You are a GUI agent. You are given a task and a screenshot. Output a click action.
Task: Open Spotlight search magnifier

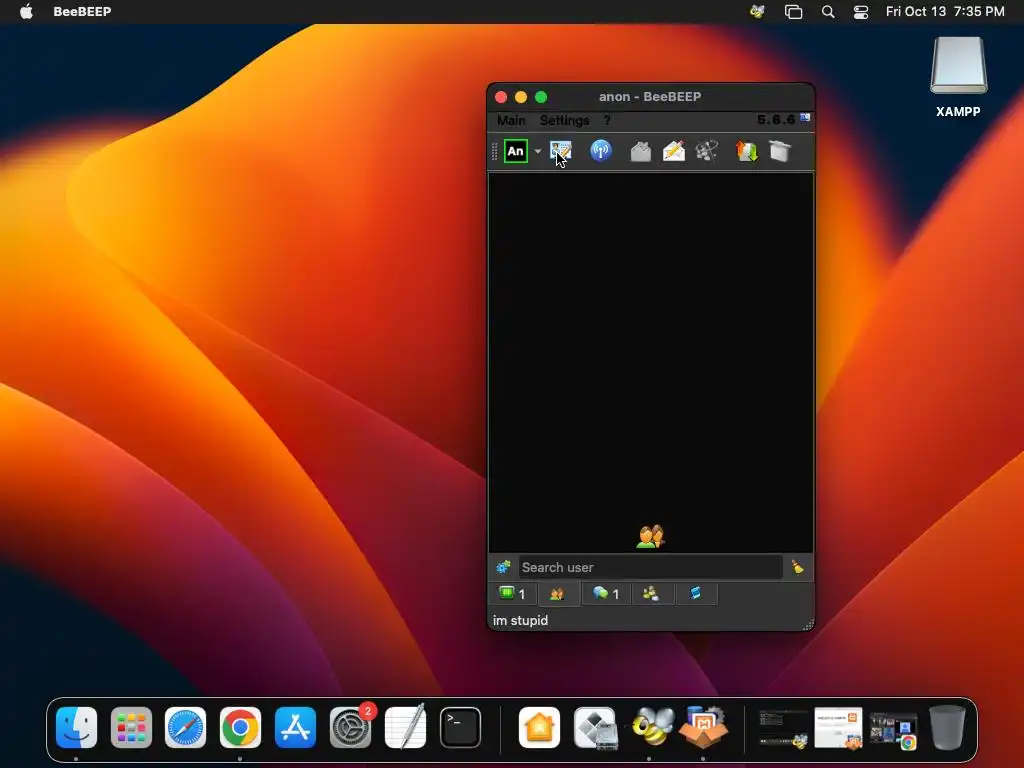[827, 11]
